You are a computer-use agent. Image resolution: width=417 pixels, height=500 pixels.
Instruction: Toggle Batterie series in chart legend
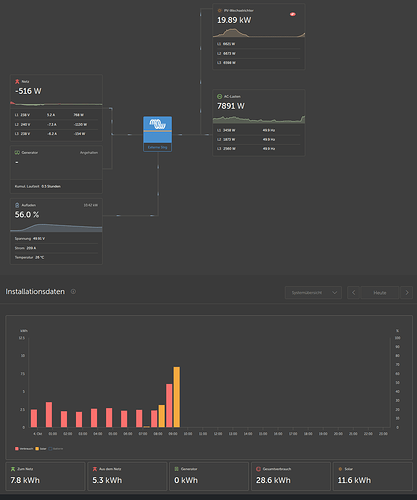pos(56,449)
